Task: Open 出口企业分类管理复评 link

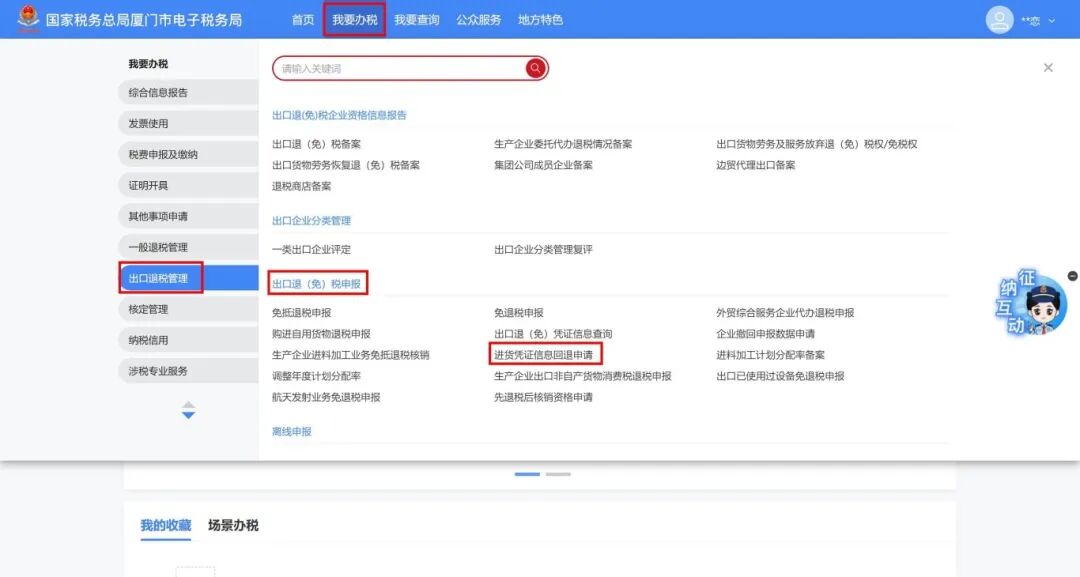Action: pos(543,249)
